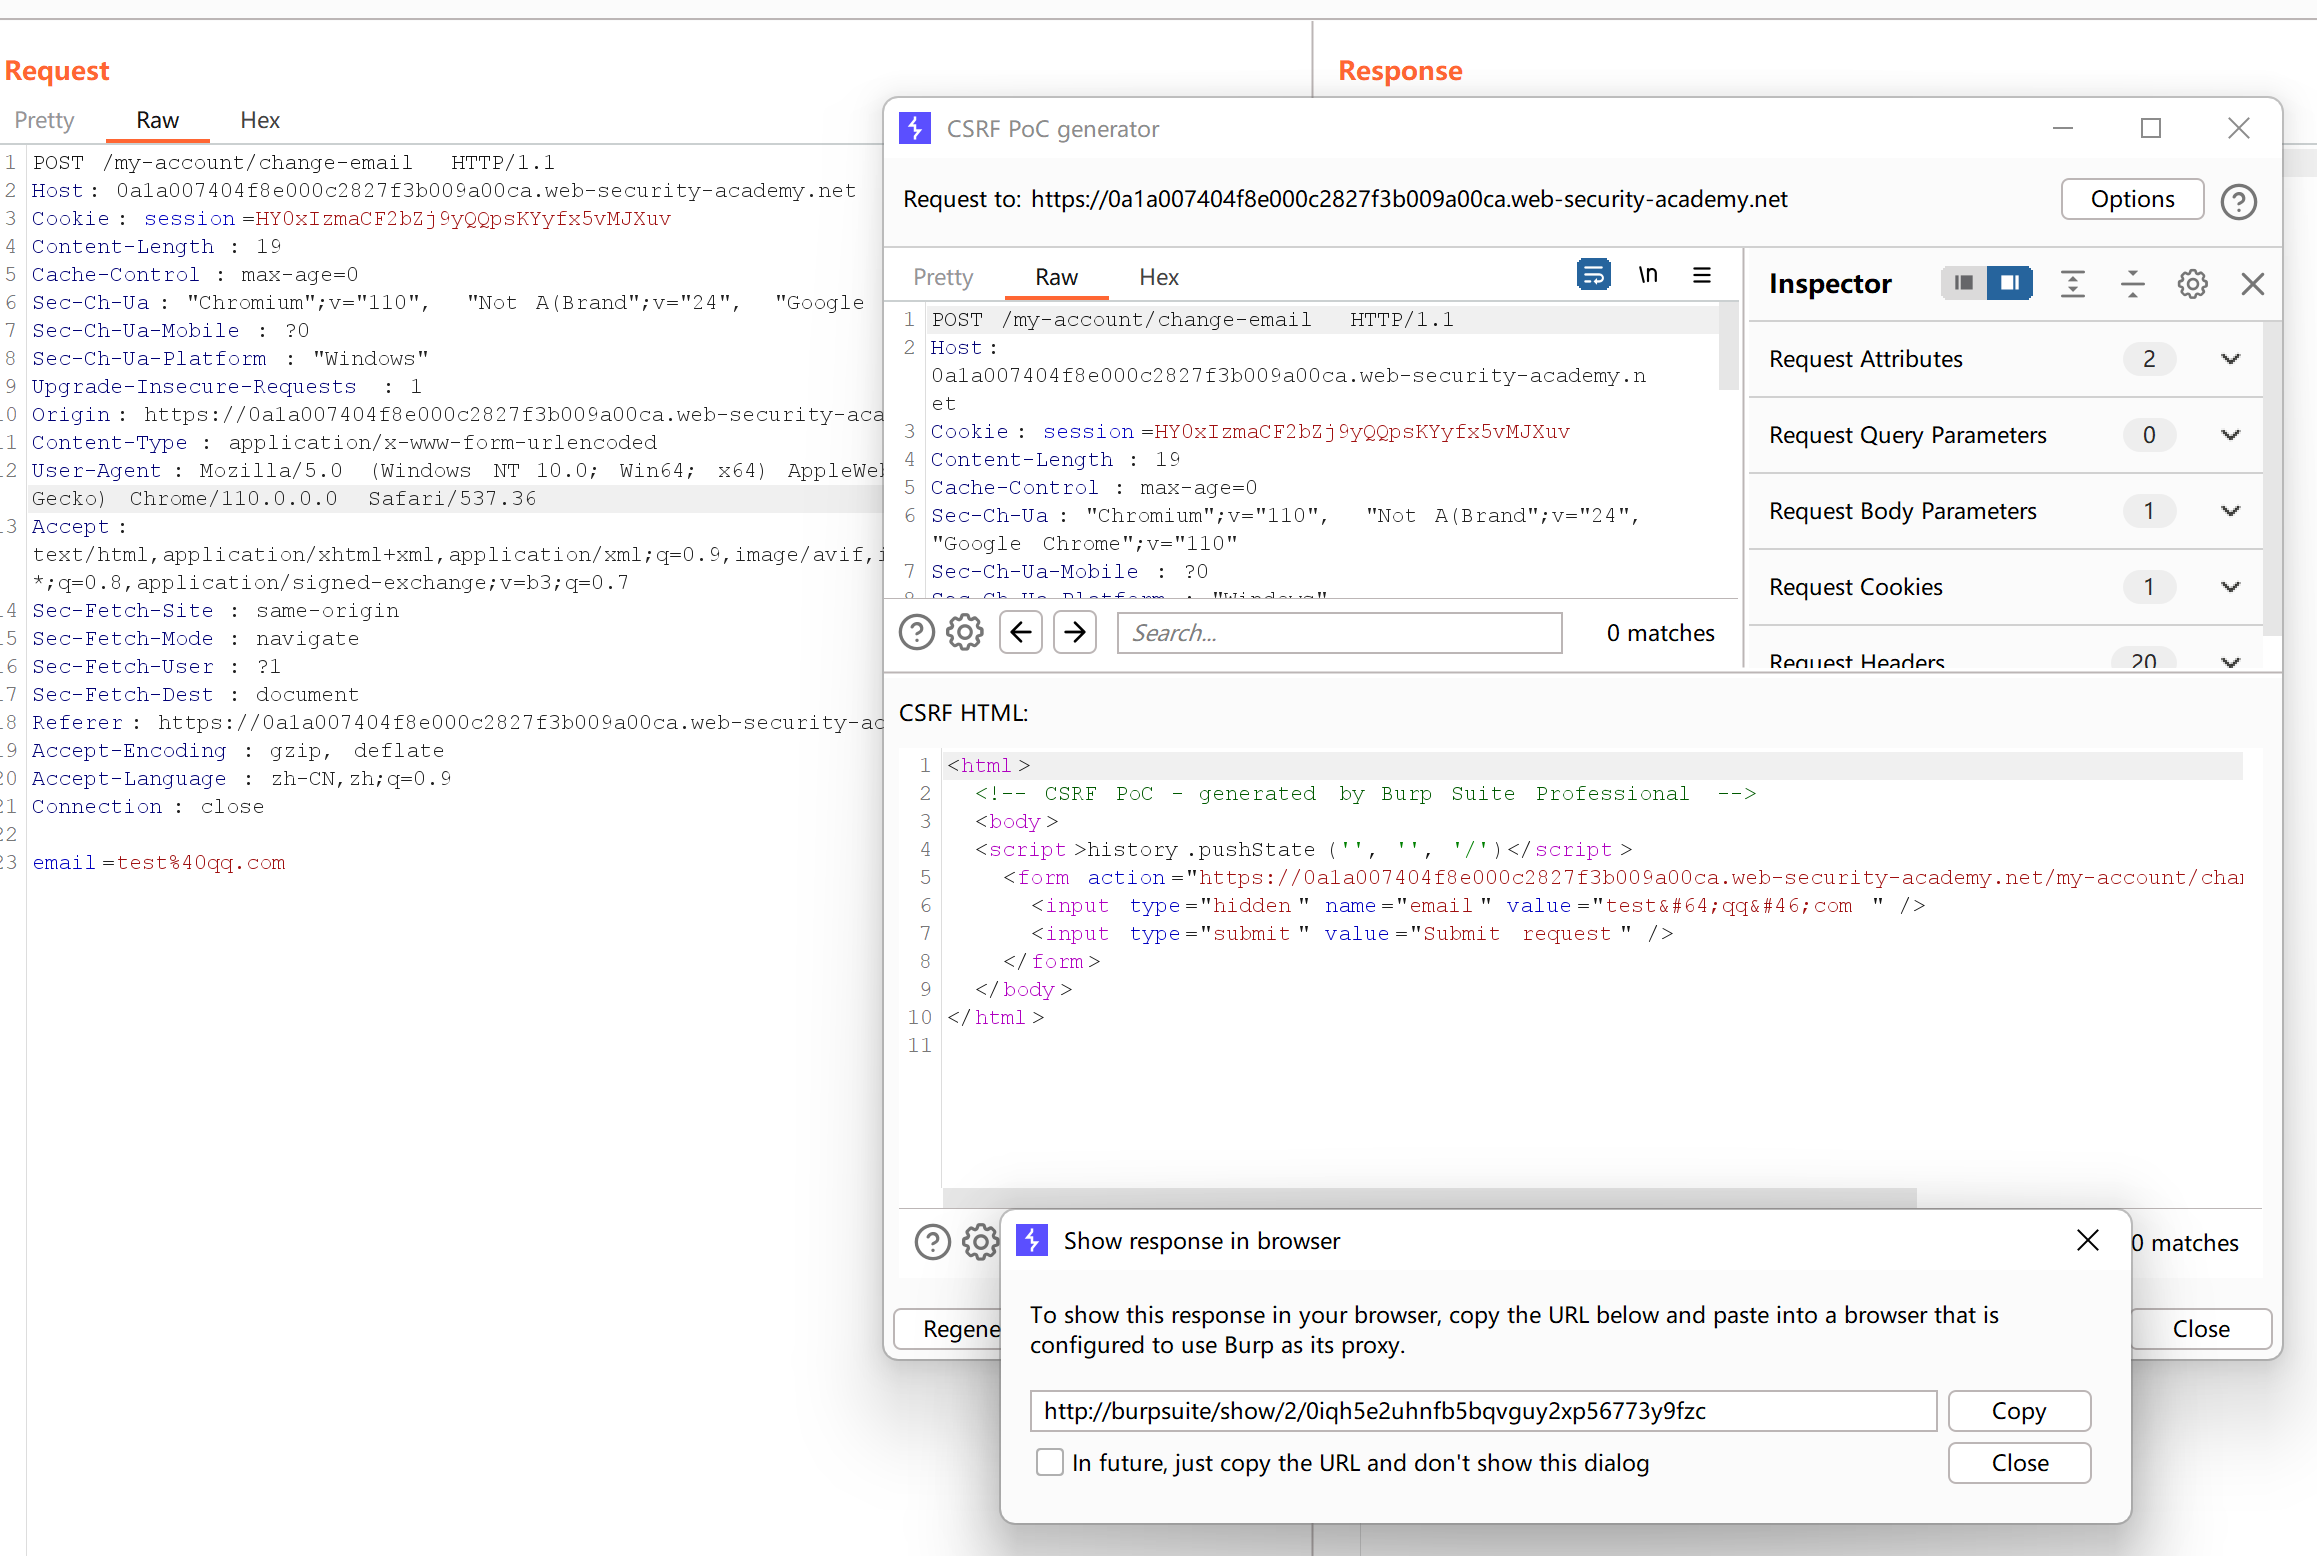Enable the don't show this dialog checkbox

(x=1049, y=1462)
